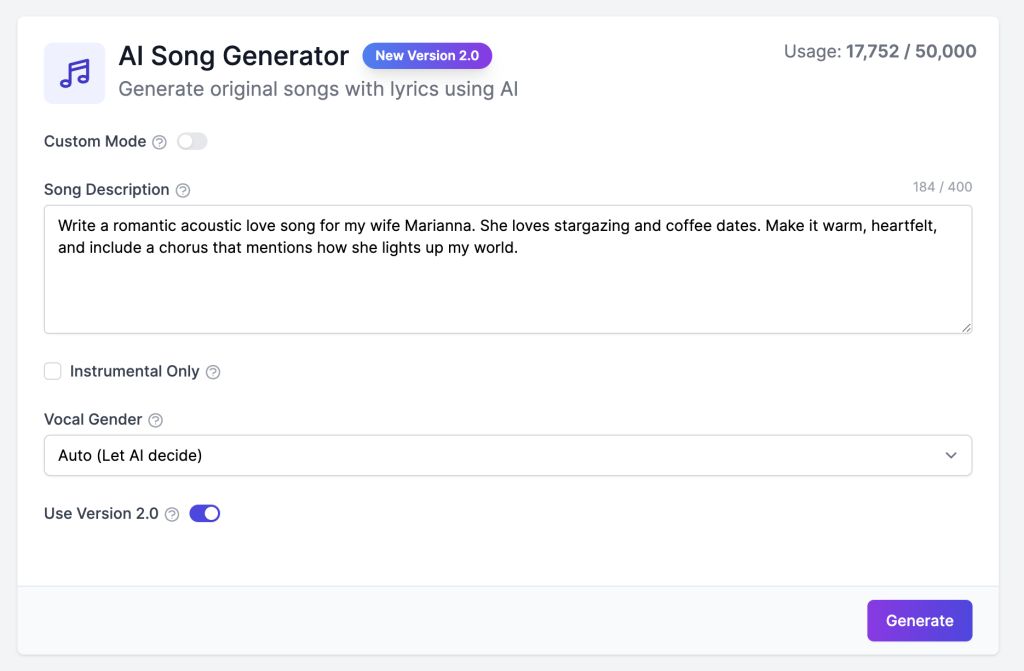Click the Usage 17,752 / 50,000 counter
Screen dimensions: 1024x671
[x=880, y=52]
